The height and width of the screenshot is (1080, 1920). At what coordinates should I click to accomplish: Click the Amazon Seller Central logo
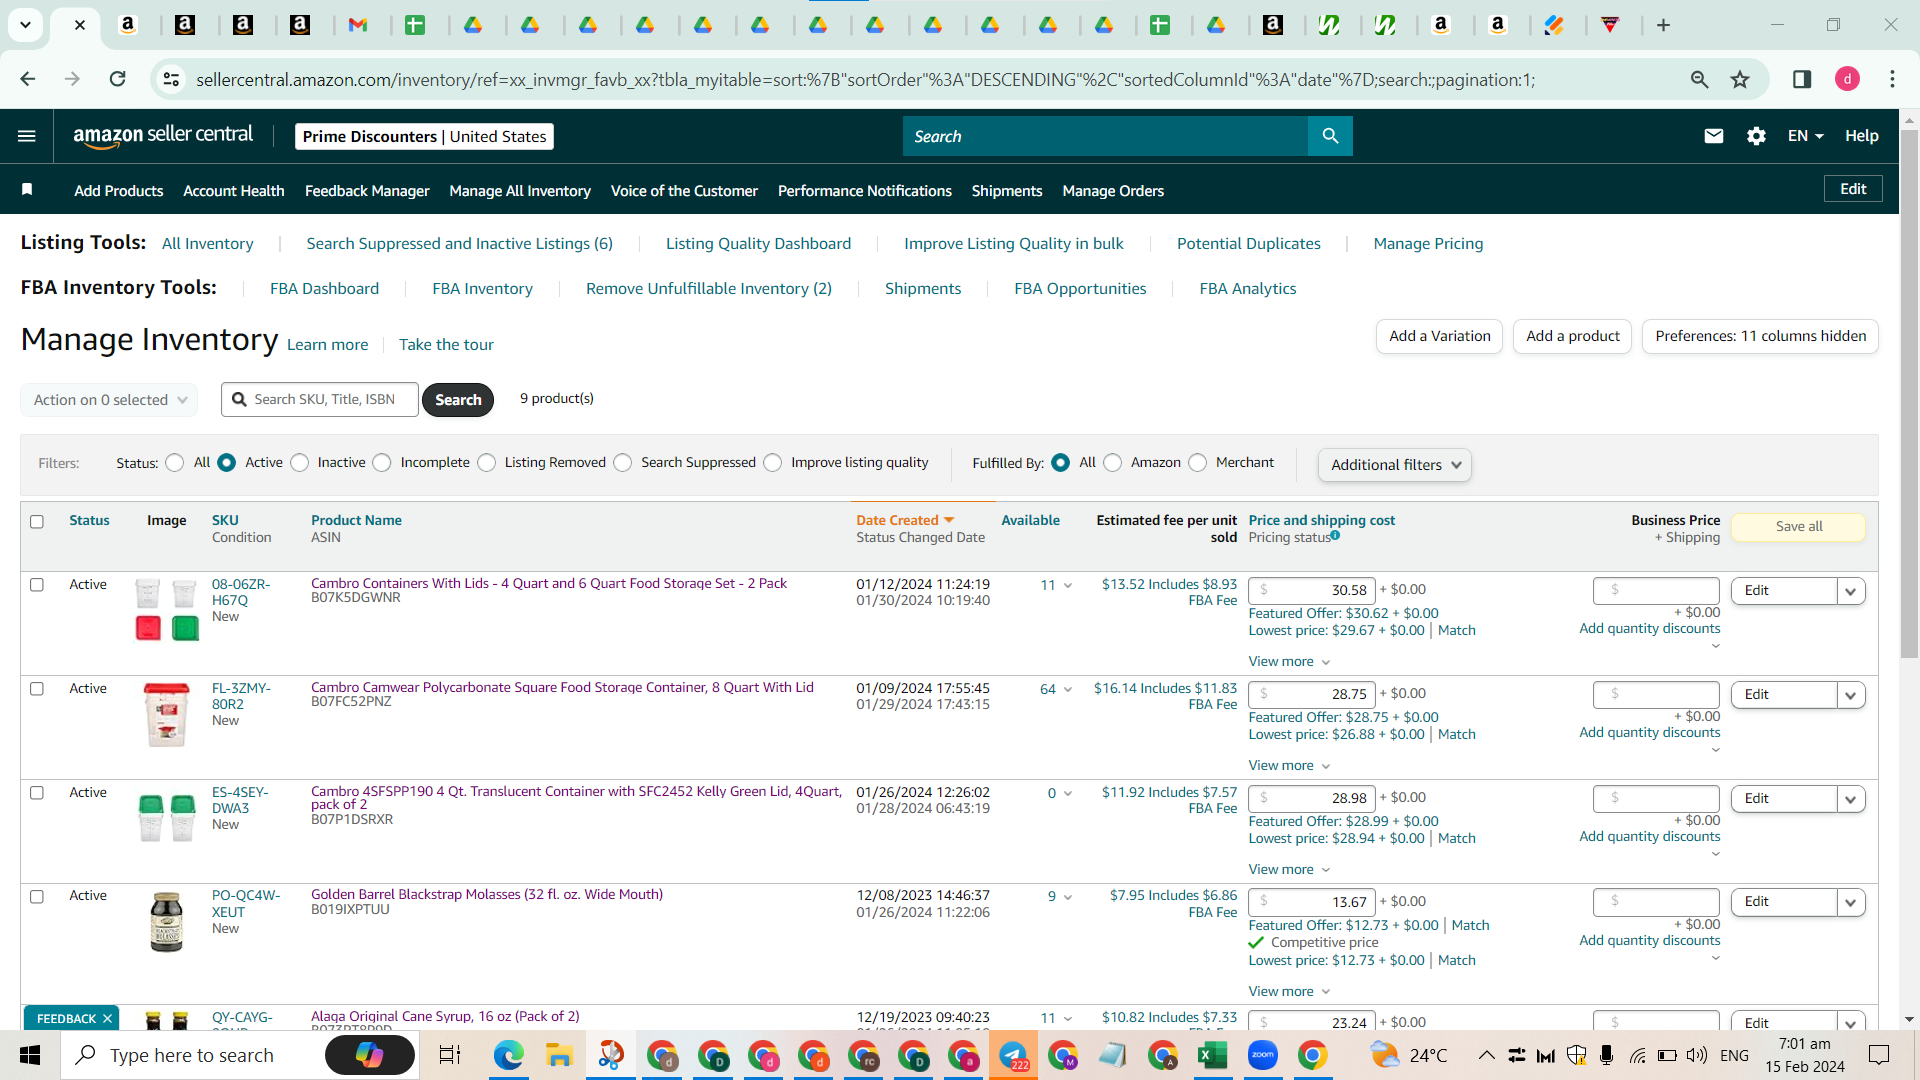pyautogui.click(x=163, y=136)
